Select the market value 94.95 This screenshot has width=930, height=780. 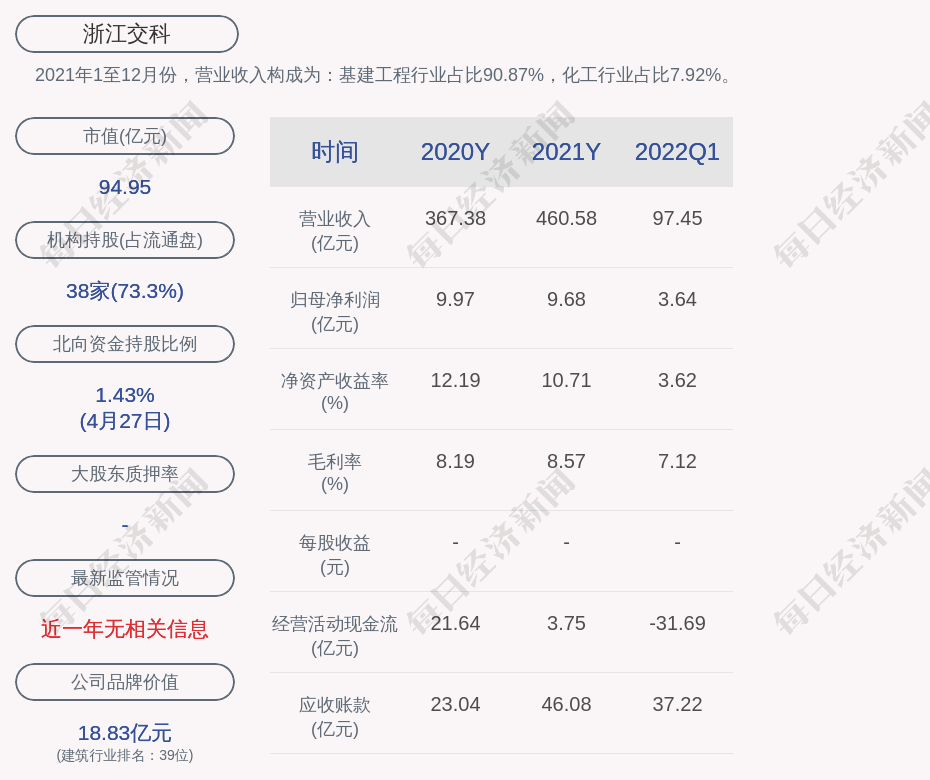coord(125,187)
